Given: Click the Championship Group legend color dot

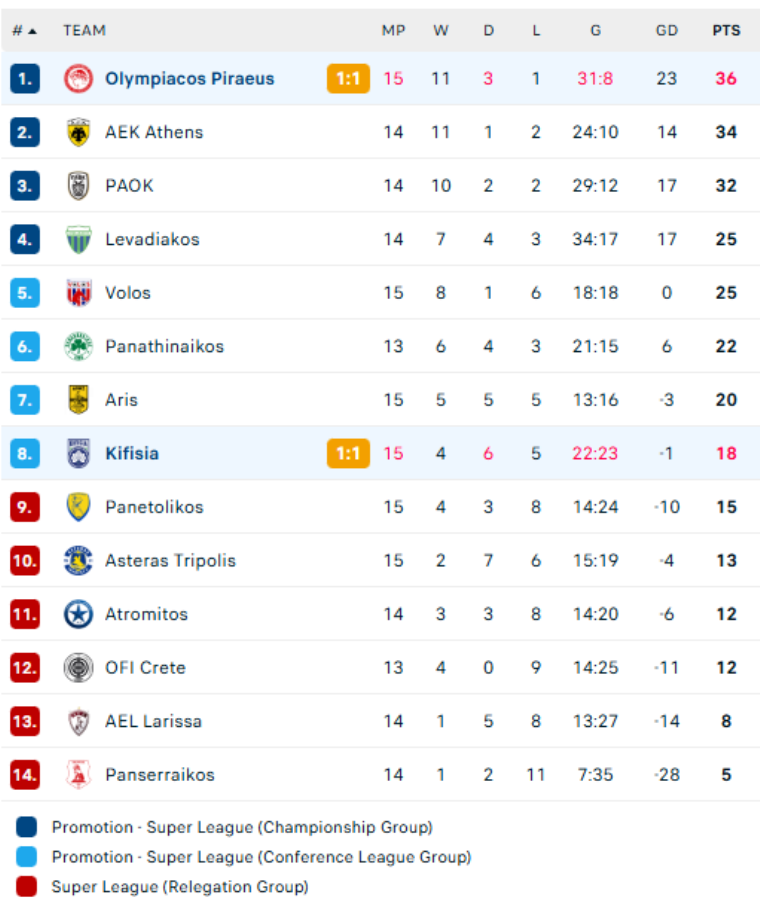Looking at the screenshot, I should (25, 826).
